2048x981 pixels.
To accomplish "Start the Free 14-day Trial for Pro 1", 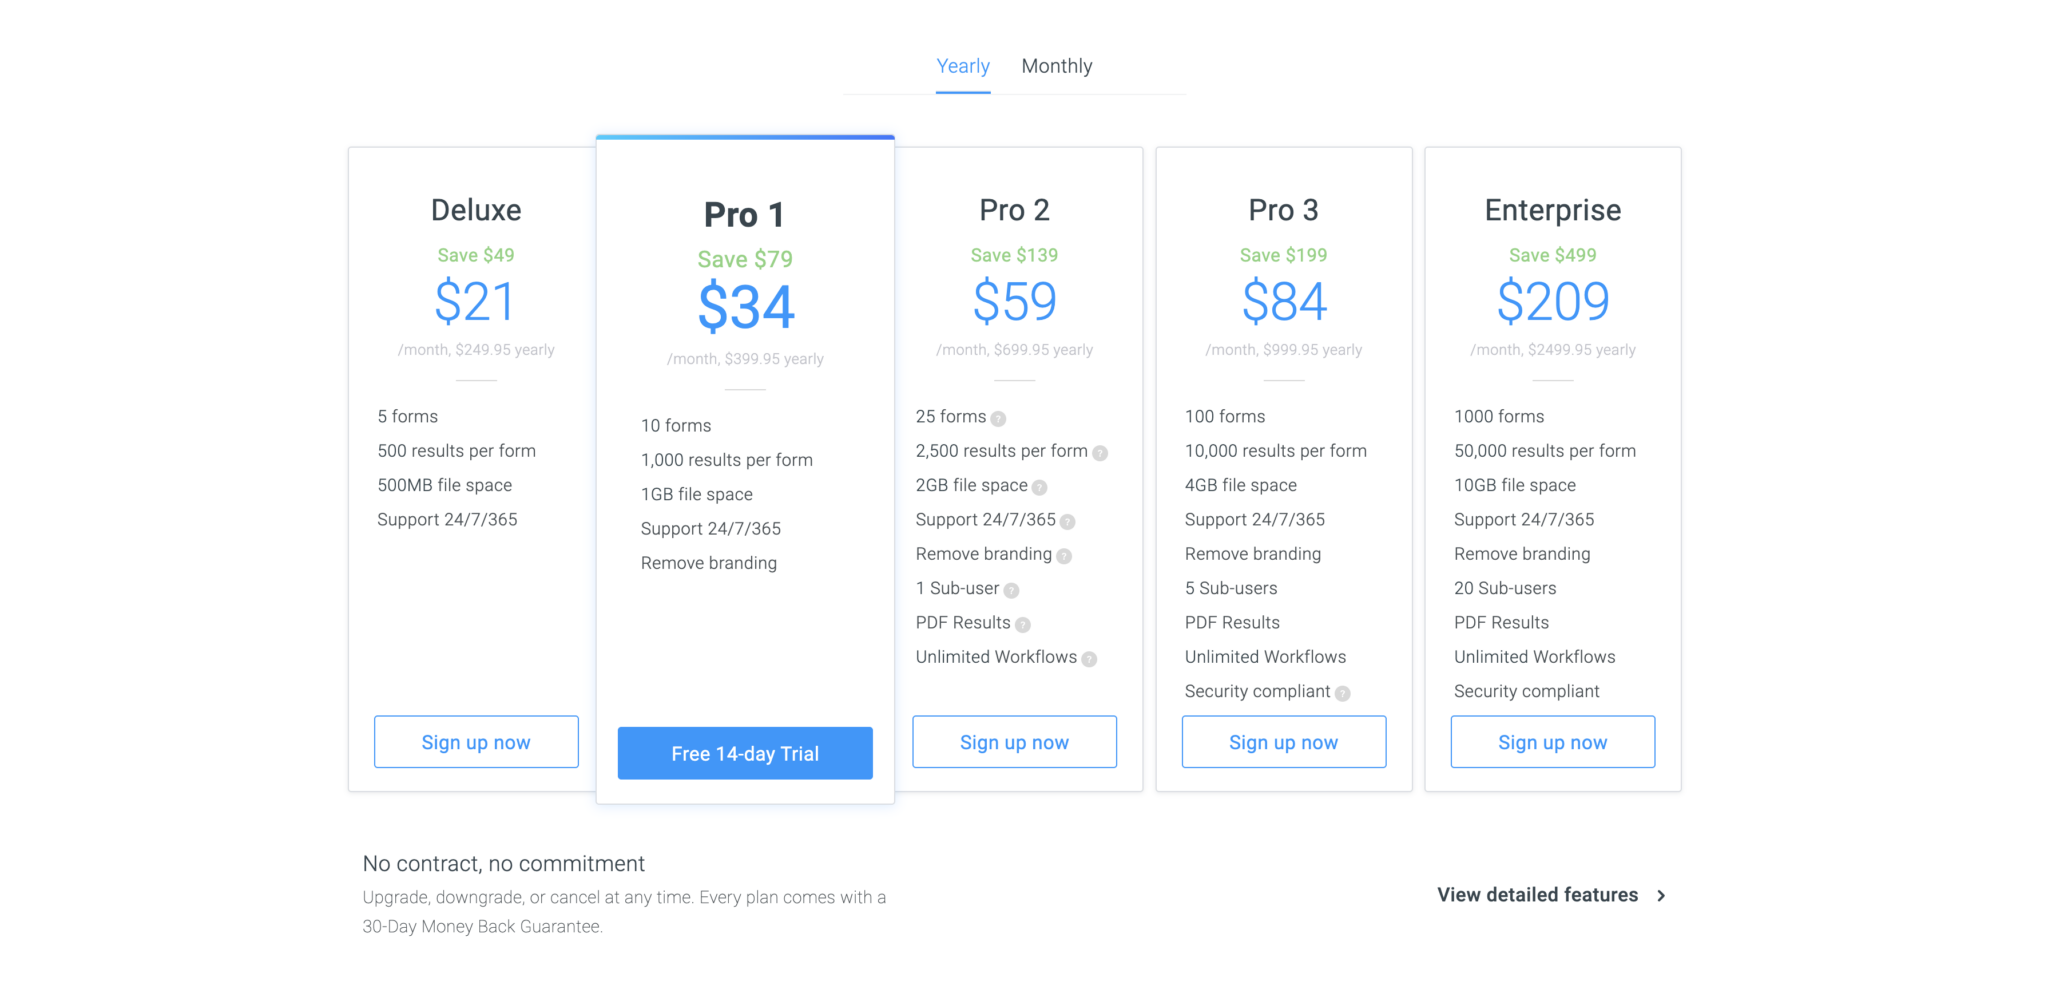I will [744, 753].
